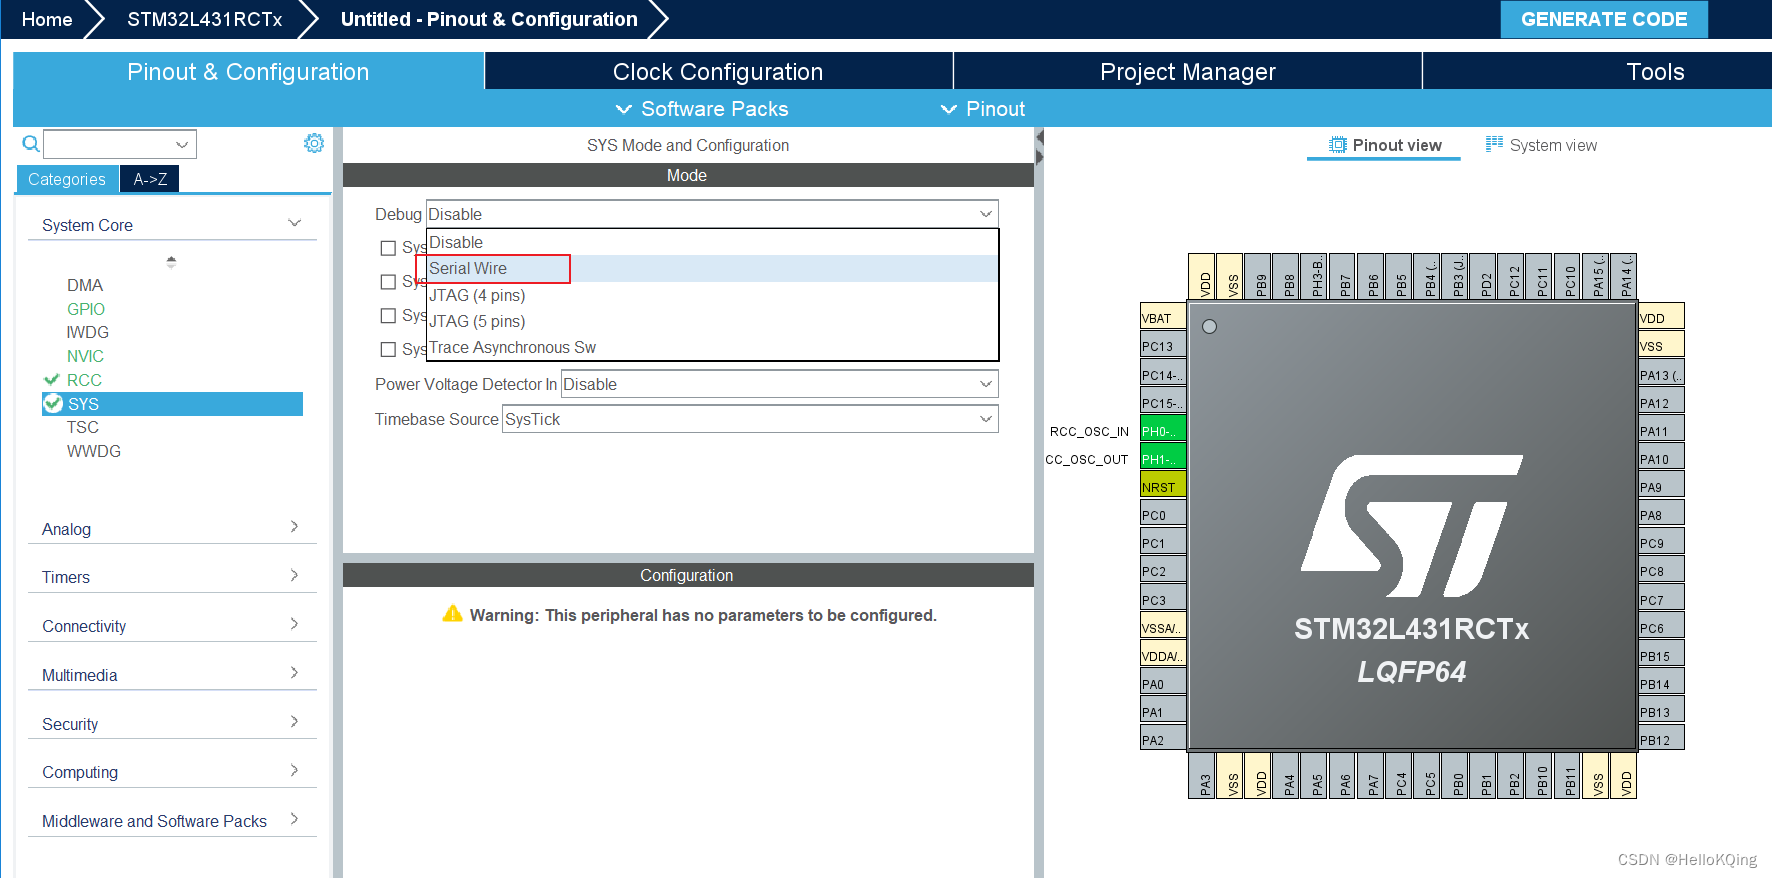Select DMA in System Core list

point(85,285)
